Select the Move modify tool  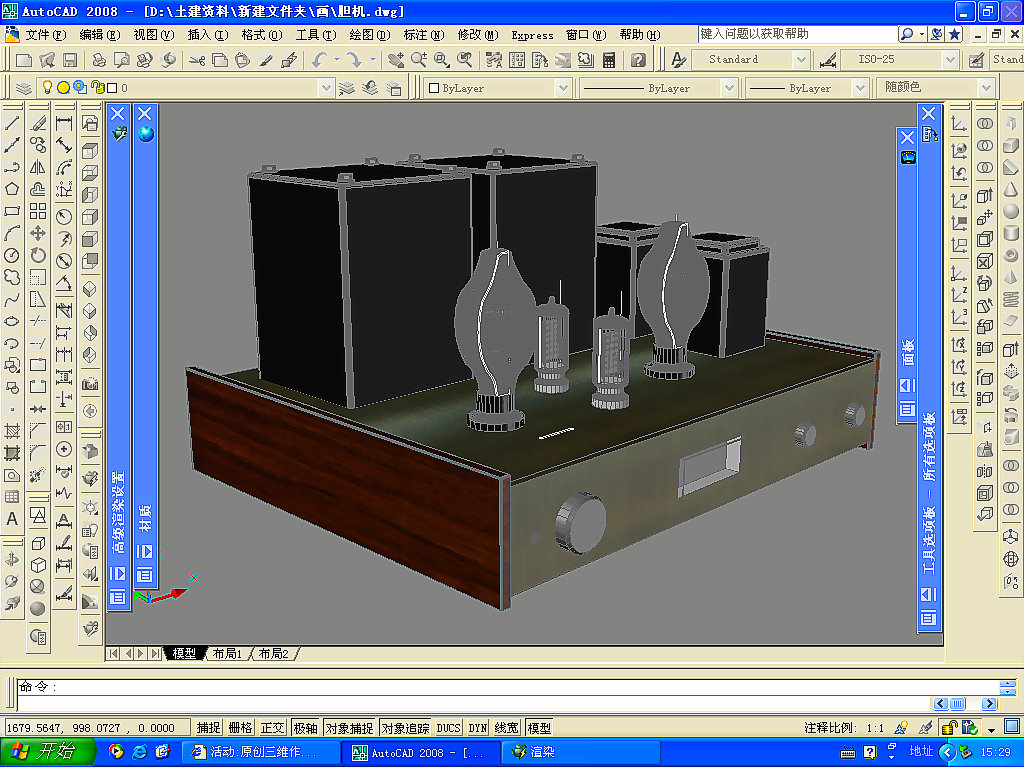tap(38, 234)
